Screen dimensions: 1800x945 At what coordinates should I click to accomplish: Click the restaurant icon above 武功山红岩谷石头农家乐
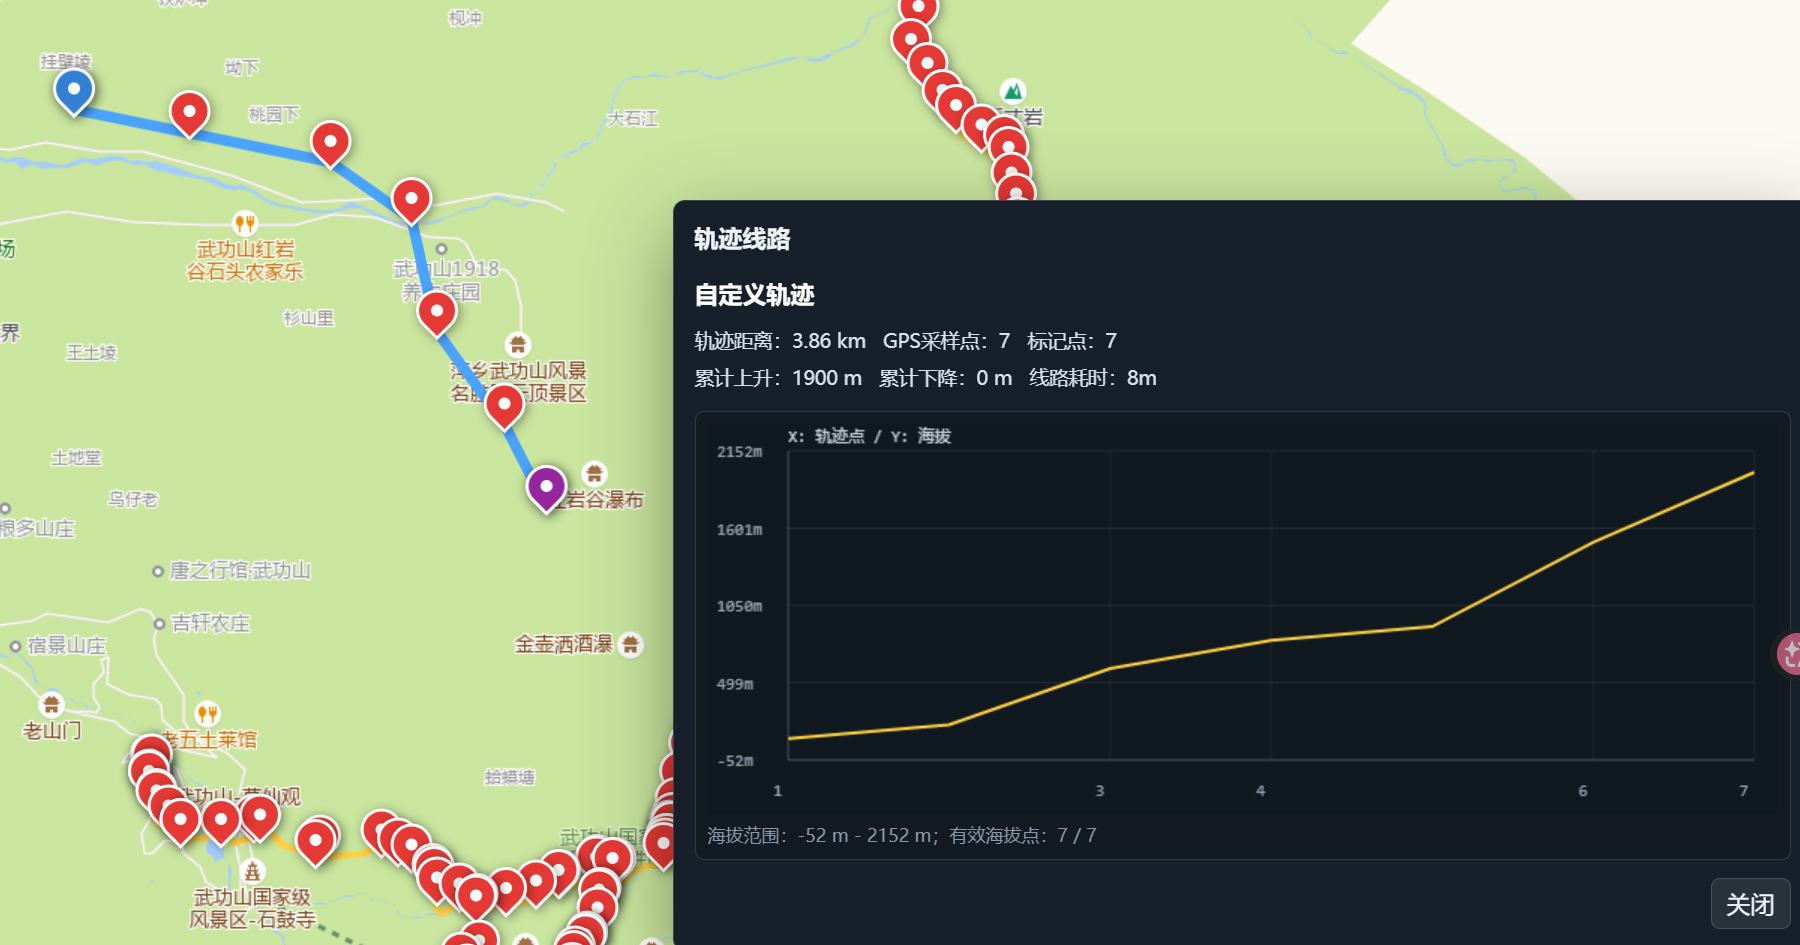(245, 223)
